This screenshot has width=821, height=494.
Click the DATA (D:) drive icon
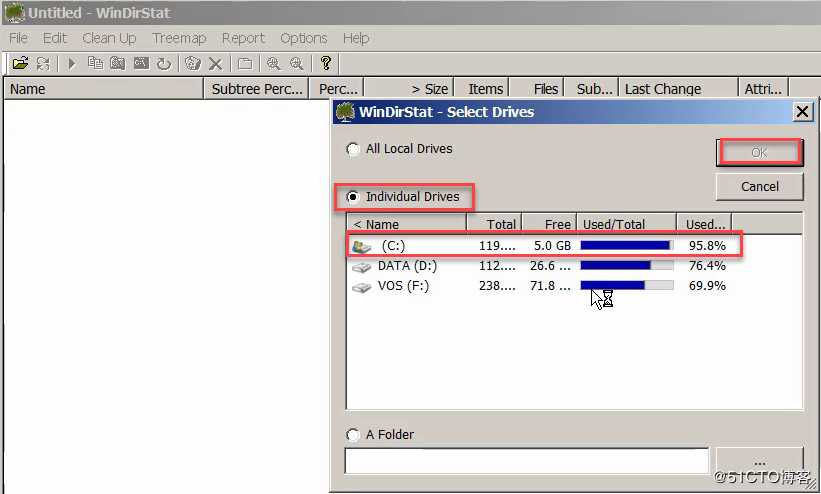(x=361, y=267)
